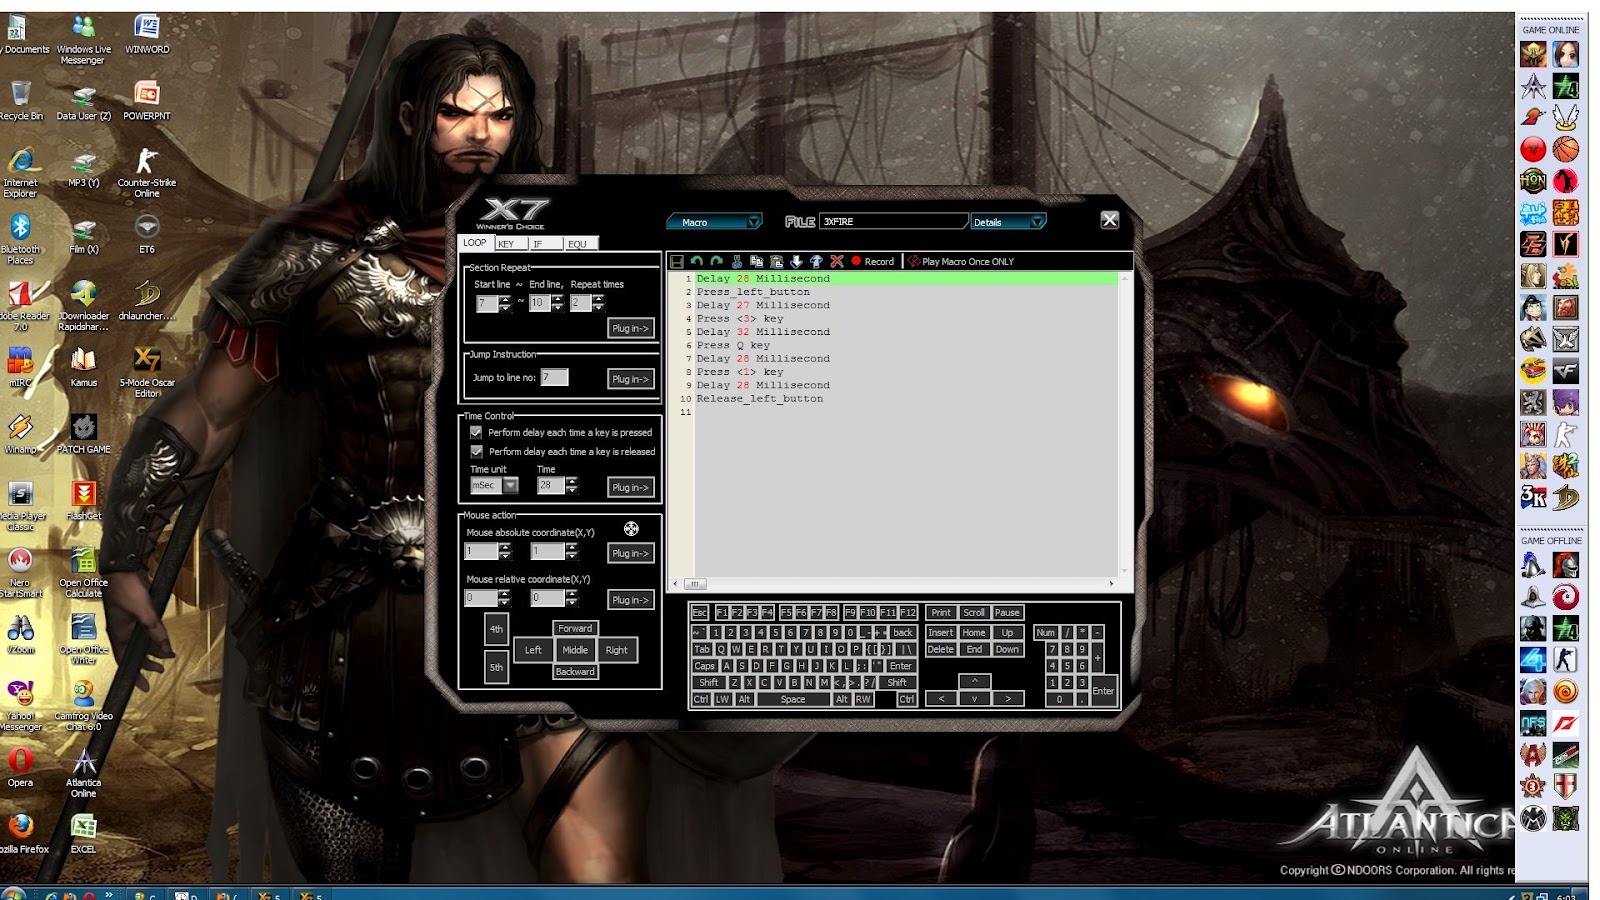Screen dimensions: 1600x900
Task: Click Plug in for Time Control
Action: (631, 487)
